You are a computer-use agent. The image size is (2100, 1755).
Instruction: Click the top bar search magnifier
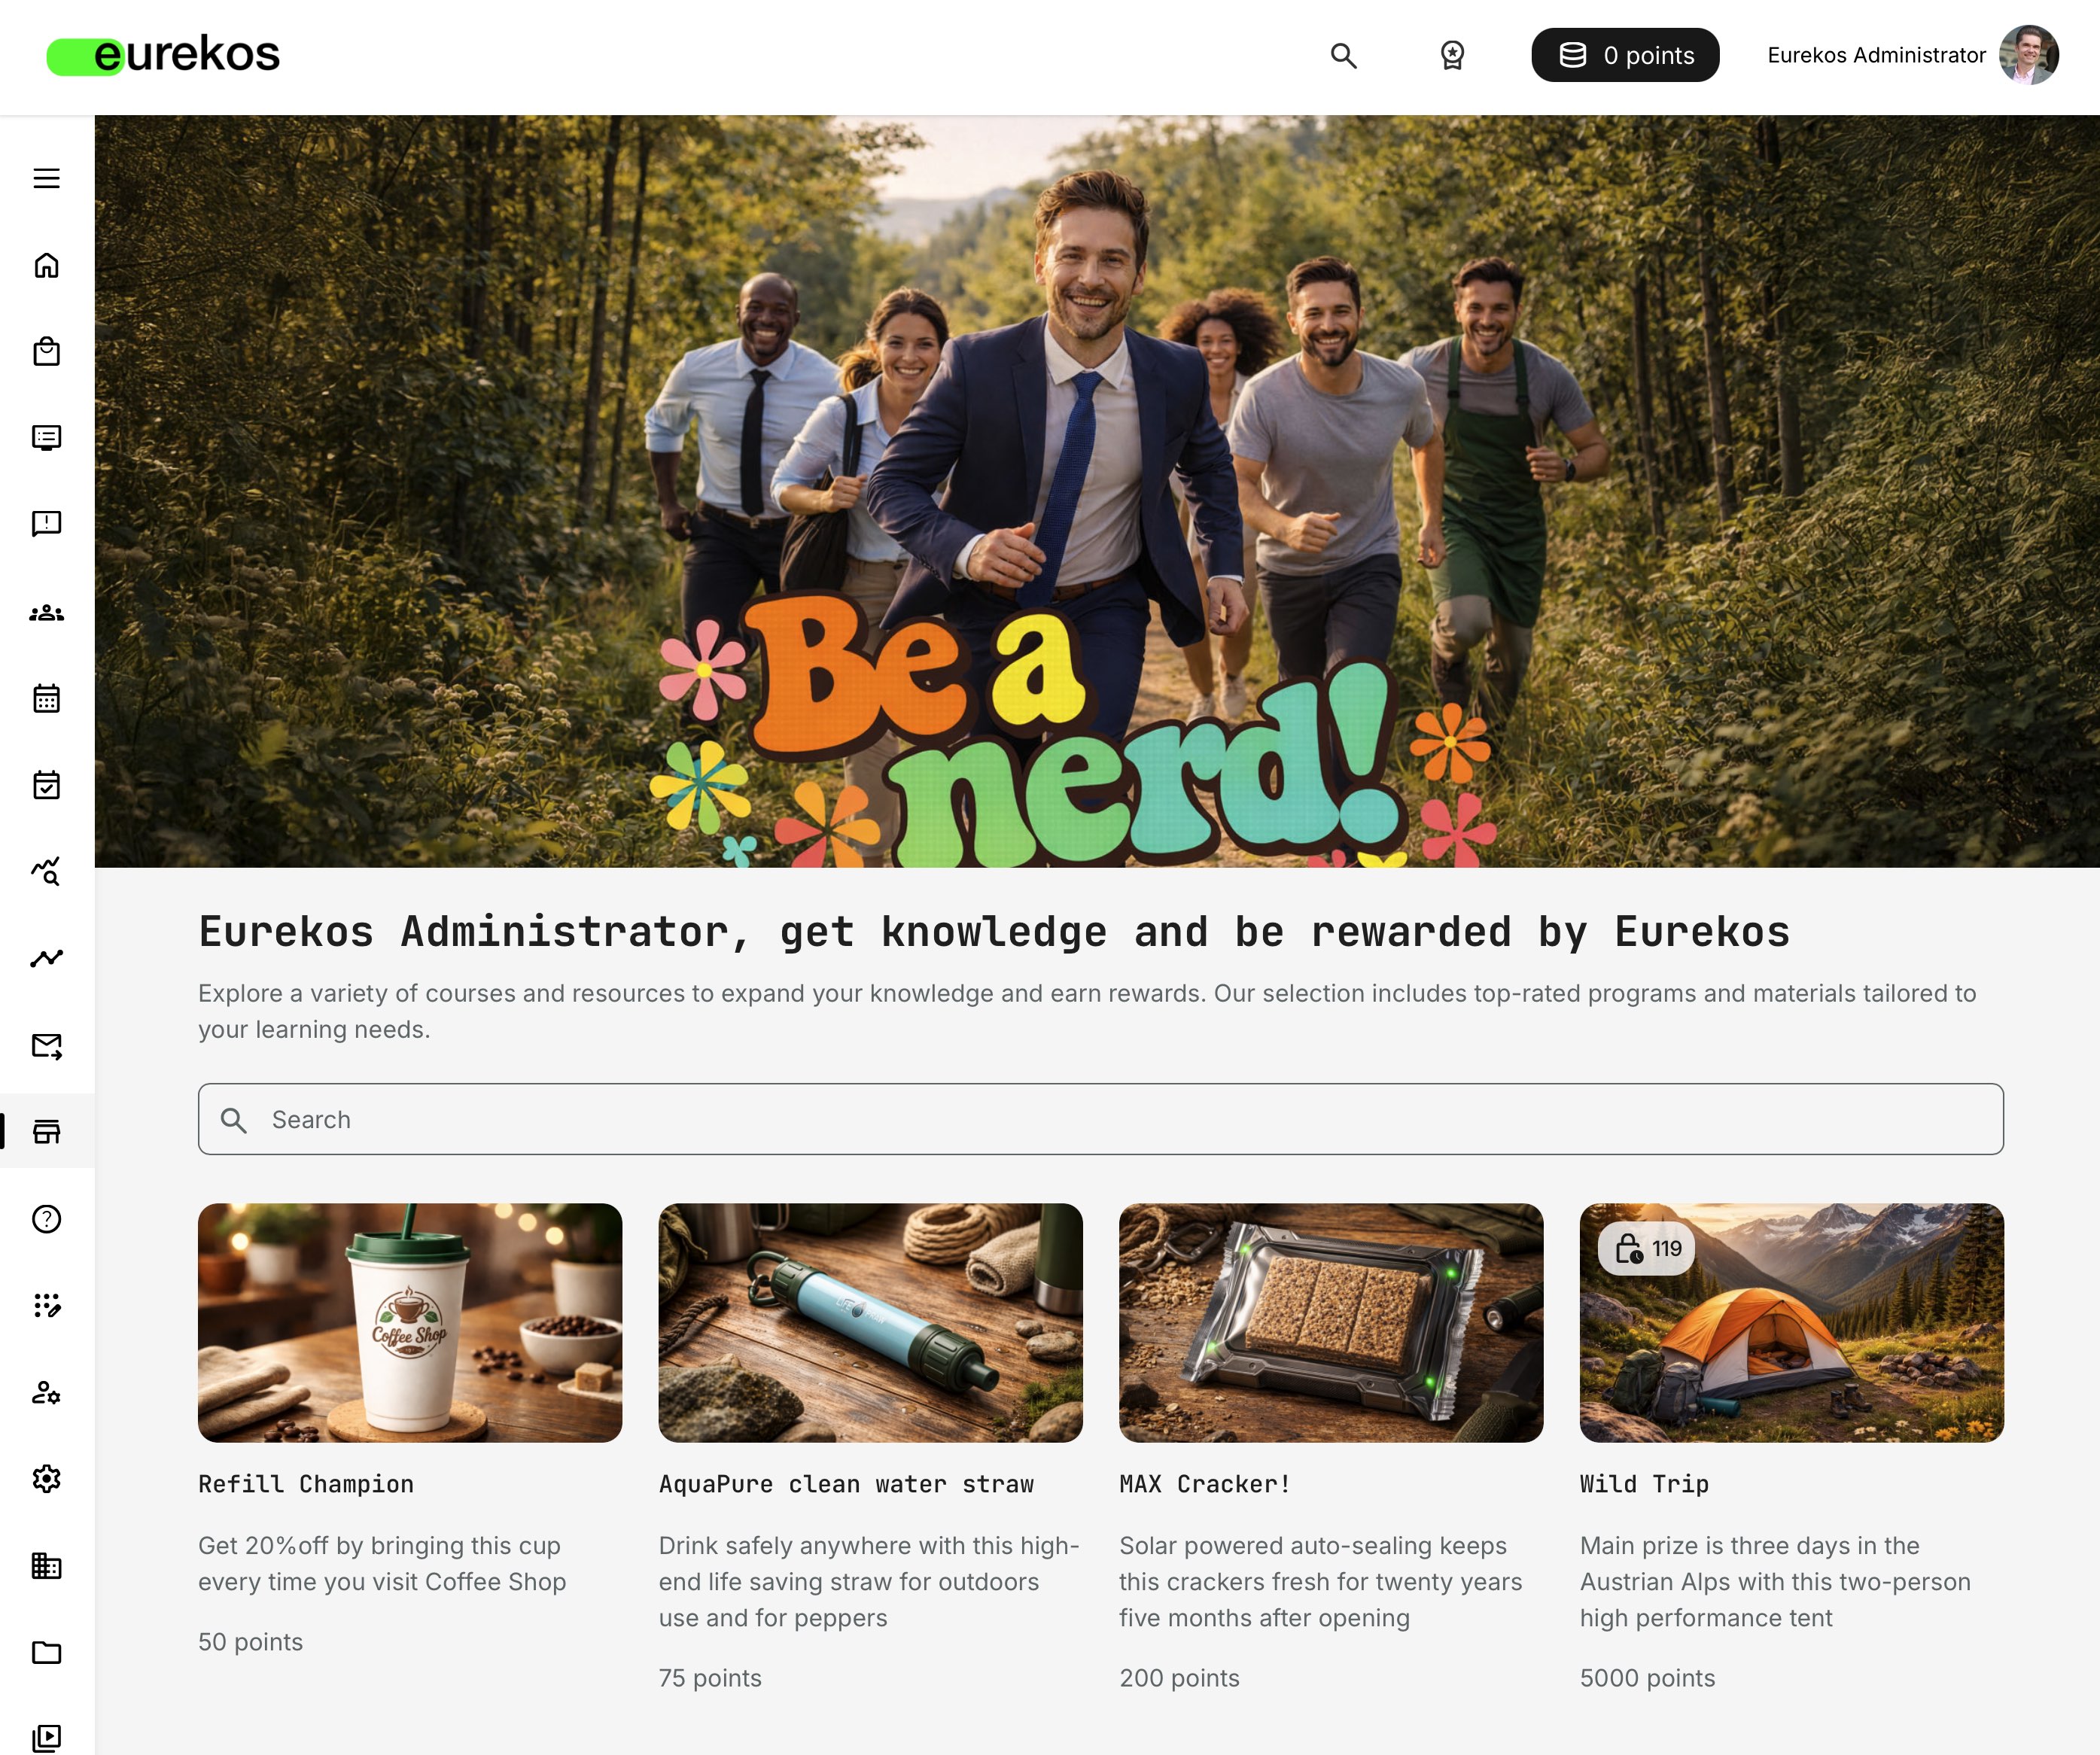click(x=1343, y=55)
